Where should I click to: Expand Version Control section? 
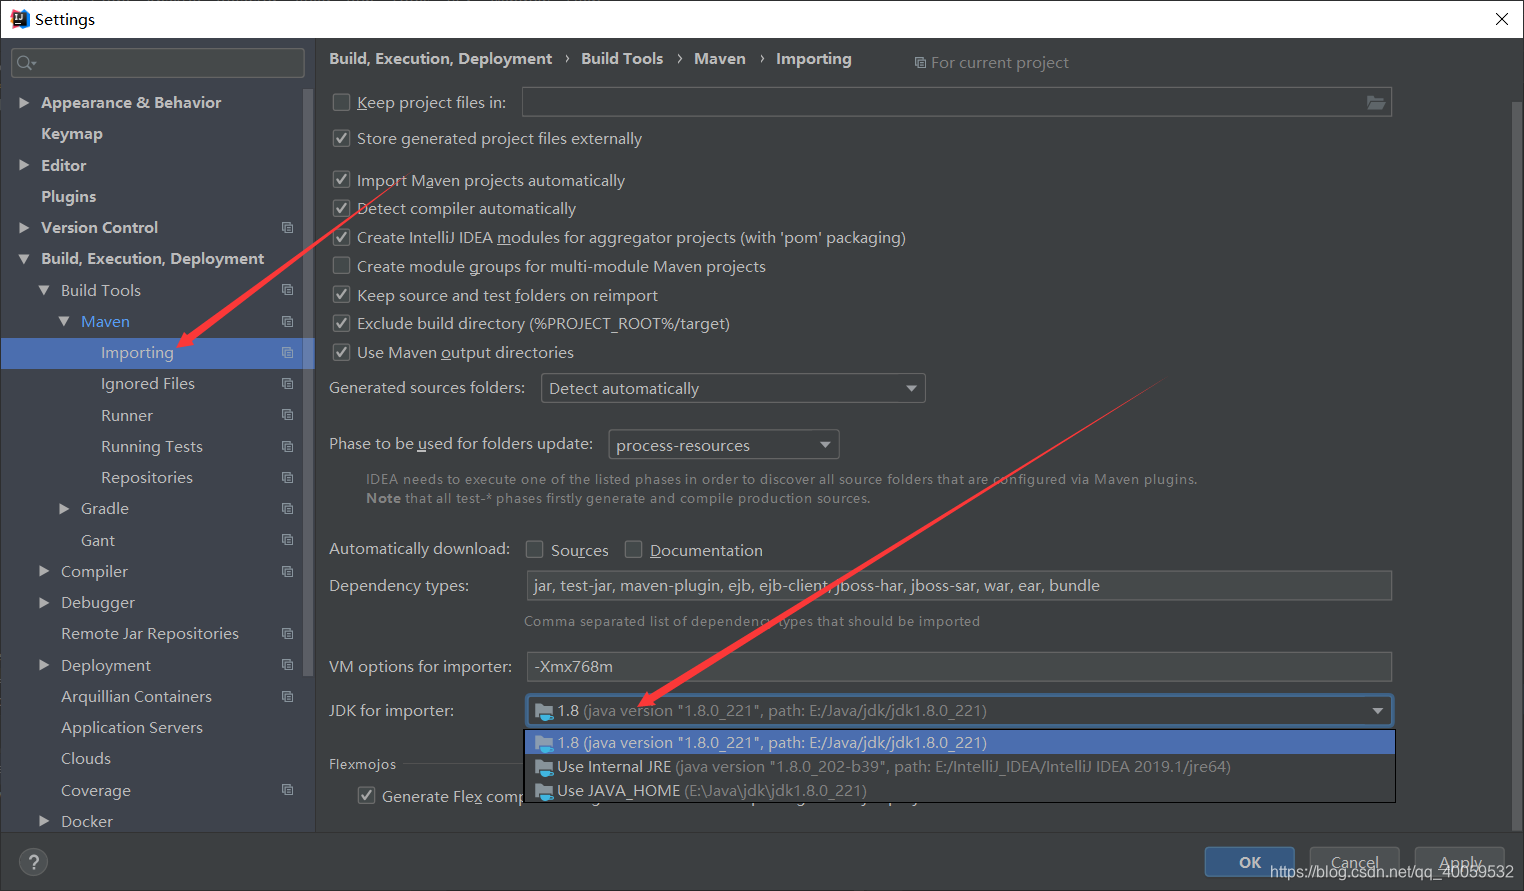pos(24,228)
